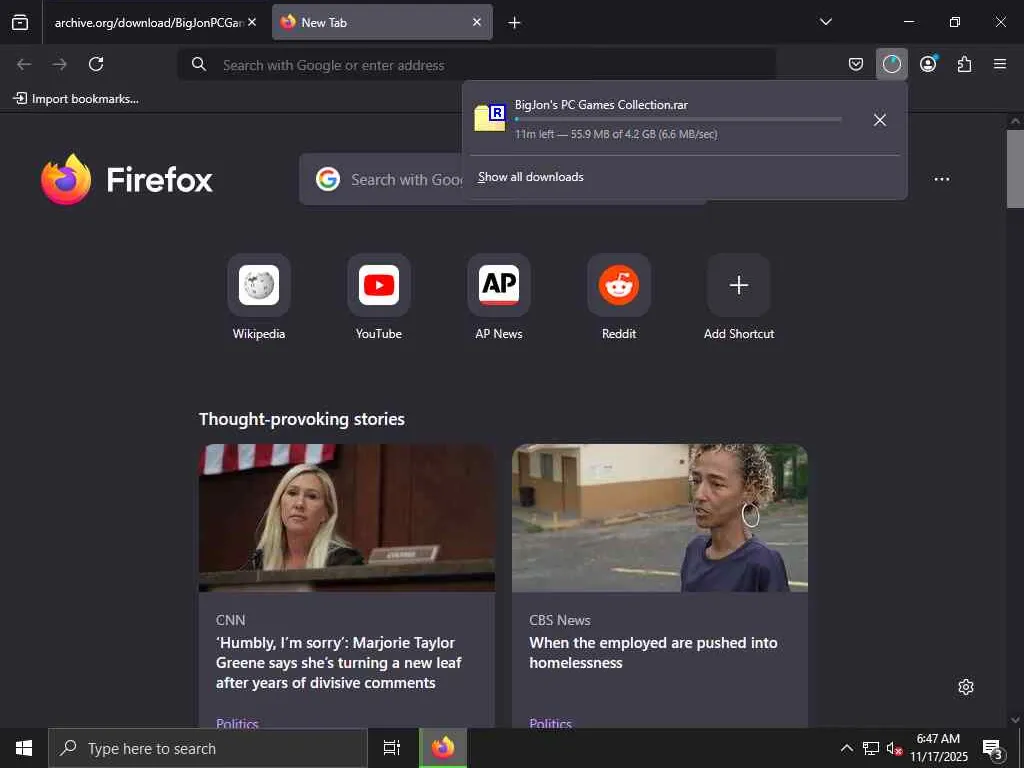Open 'When the employed are pushed into homelessness'
The height and width of the screenshot is (768, 1024).
point(653,652)
